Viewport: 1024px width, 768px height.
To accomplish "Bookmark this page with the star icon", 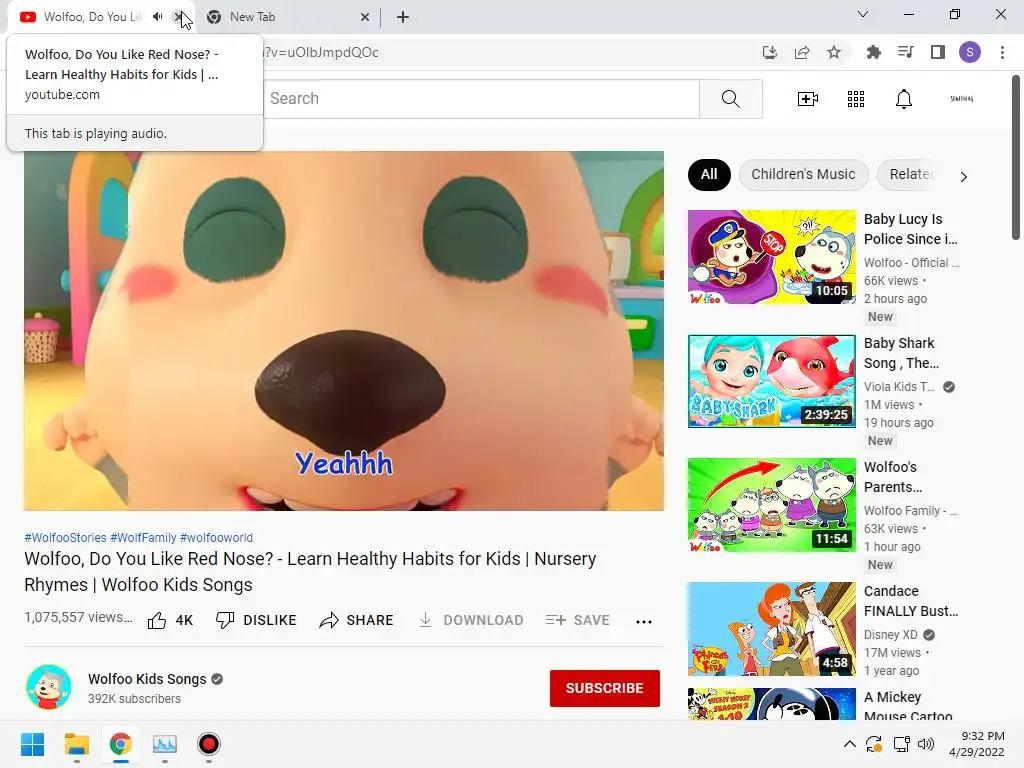I will coord(834,52).
